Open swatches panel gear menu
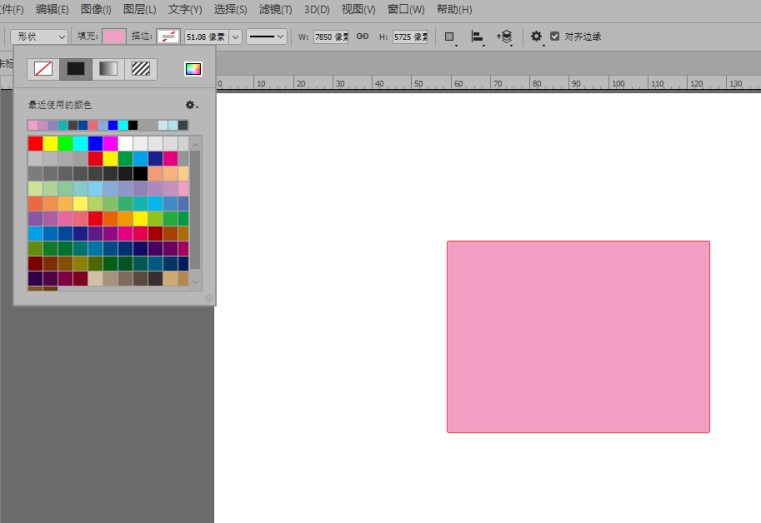 191,105
